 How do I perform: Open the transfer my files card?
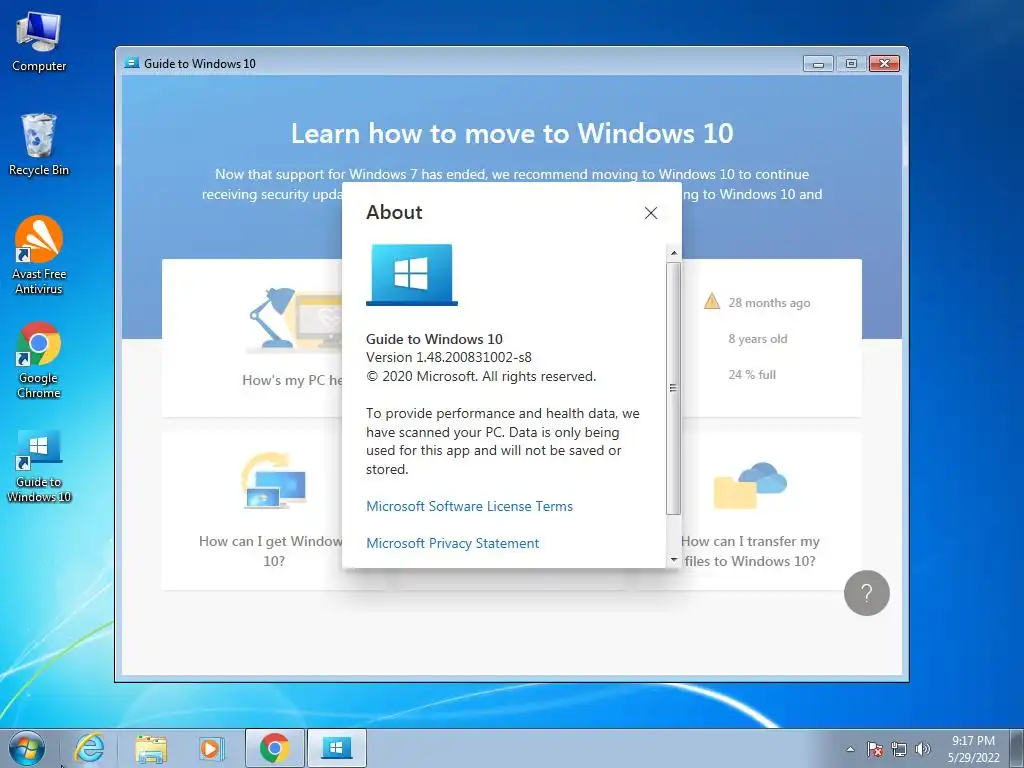(771, 511)
